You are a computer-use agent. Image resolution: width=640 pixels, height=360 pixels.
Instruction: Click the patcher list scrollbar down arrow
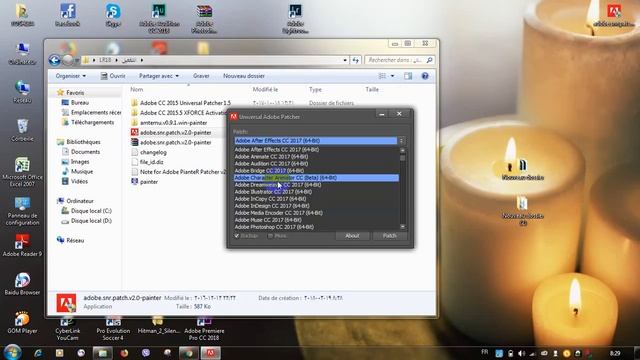coord(402,227)
